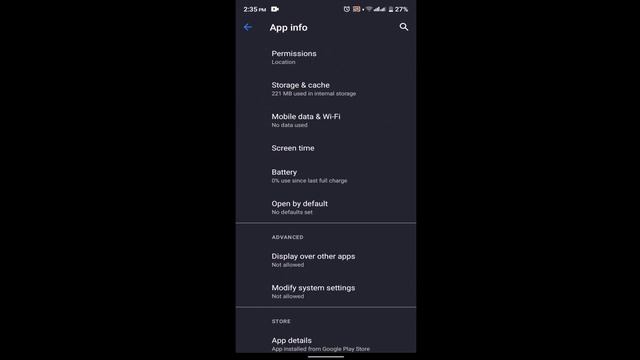The width and height of the screenshot is (640, 360).
Task: Tap the Advanced section header
Action: click(x=288, y=237)
